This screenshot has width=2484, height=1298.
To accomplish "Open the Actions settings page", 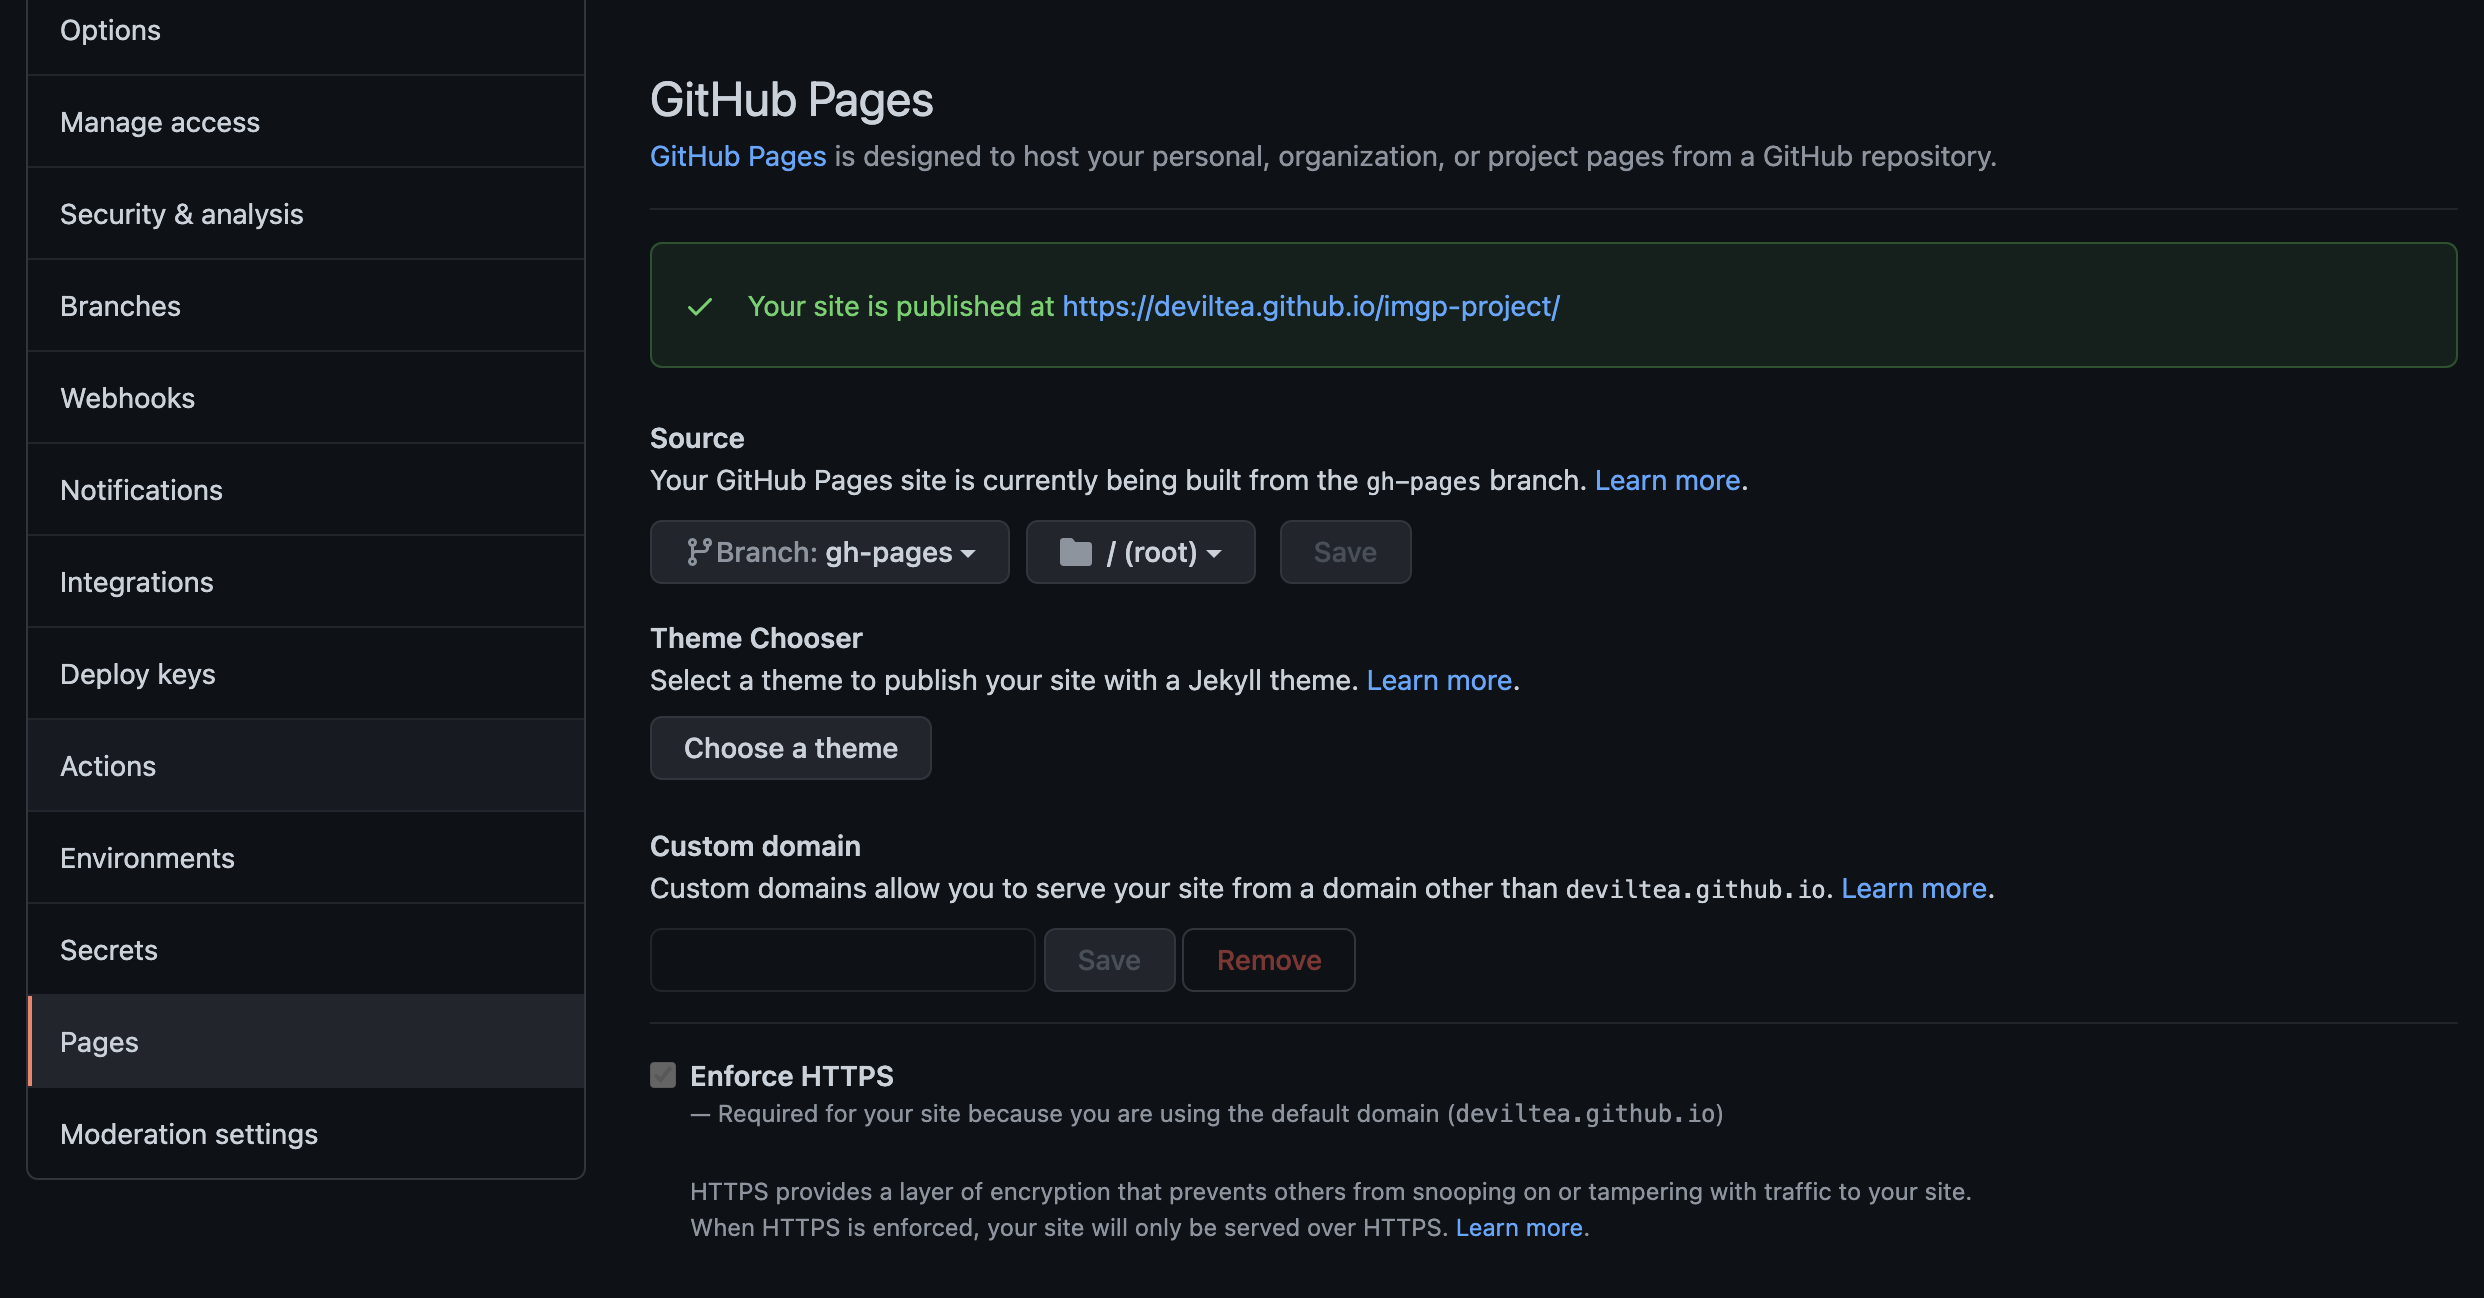I will click(x=306, y=766).
